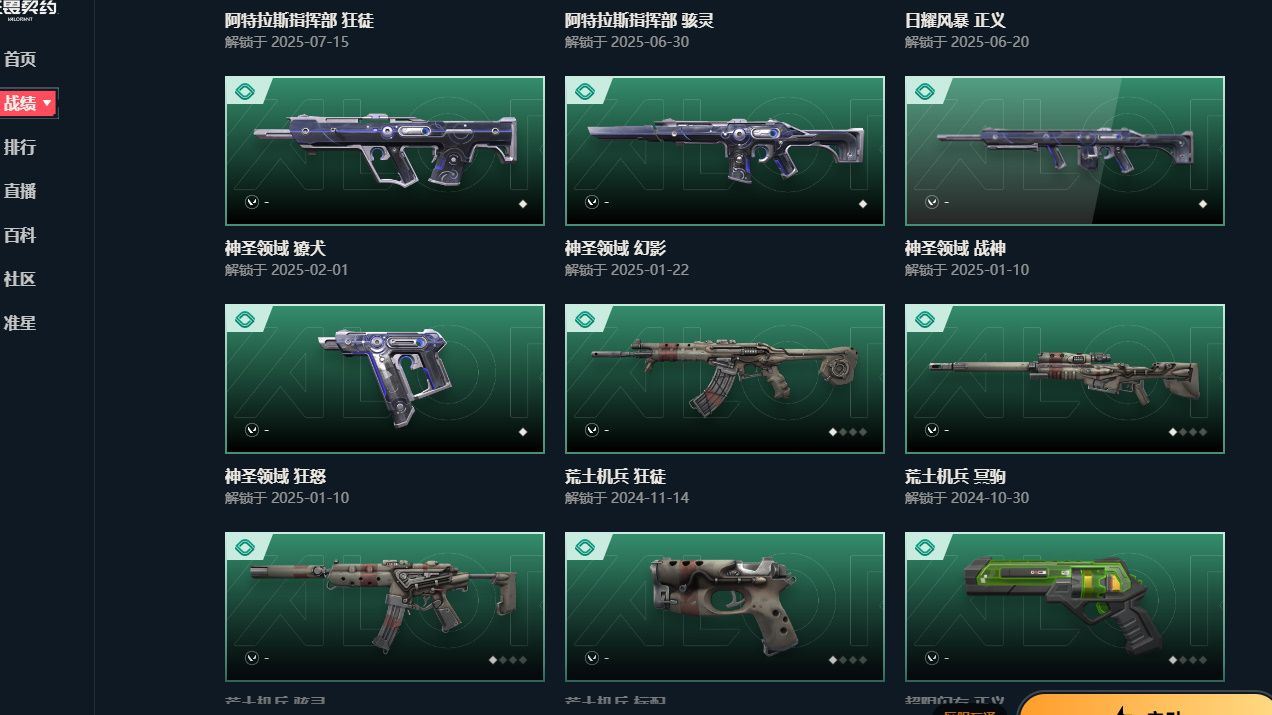Click the tier badge icon on 神圣领域 战神 card
This screenshot has width=1272, height=715.
(925, 92)
